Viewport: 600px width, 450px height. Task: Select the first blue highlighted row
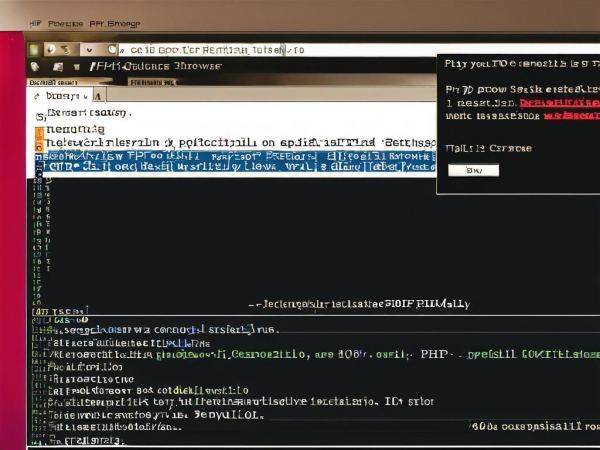click(x=235, y=156)
